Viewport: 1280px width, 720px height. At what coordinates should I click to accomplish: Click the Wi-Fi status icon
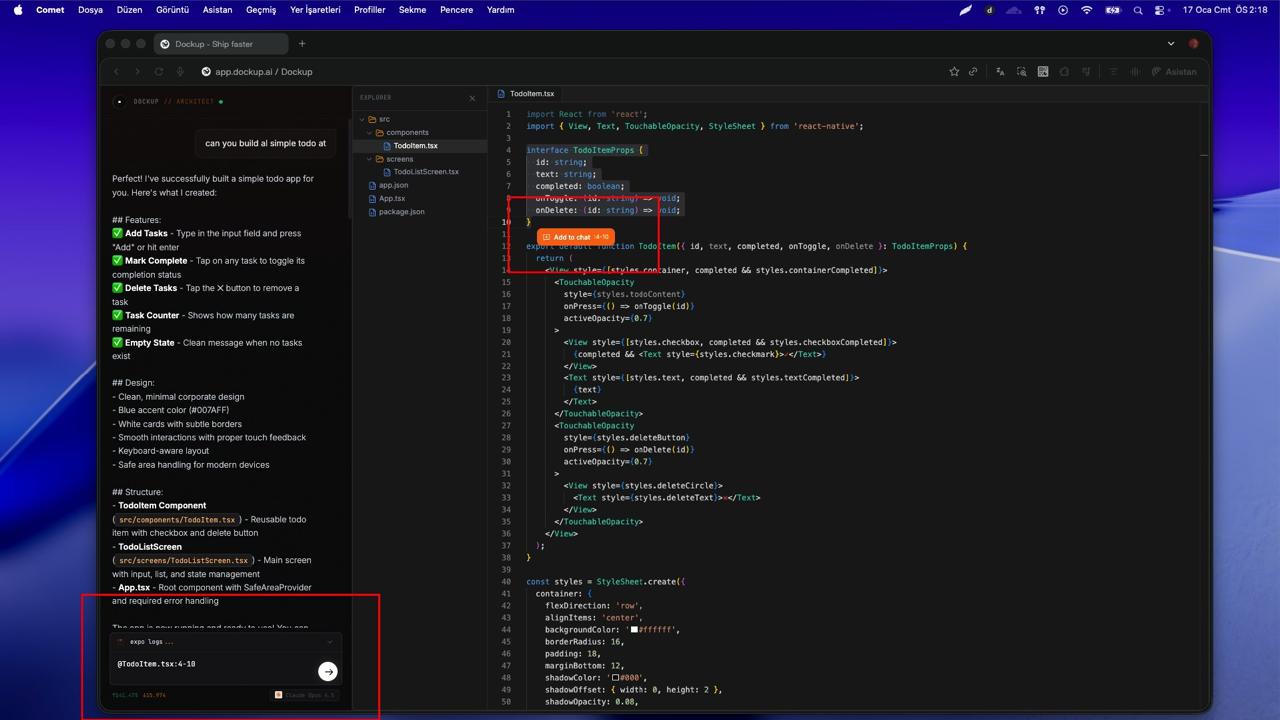pos(1086,10)
